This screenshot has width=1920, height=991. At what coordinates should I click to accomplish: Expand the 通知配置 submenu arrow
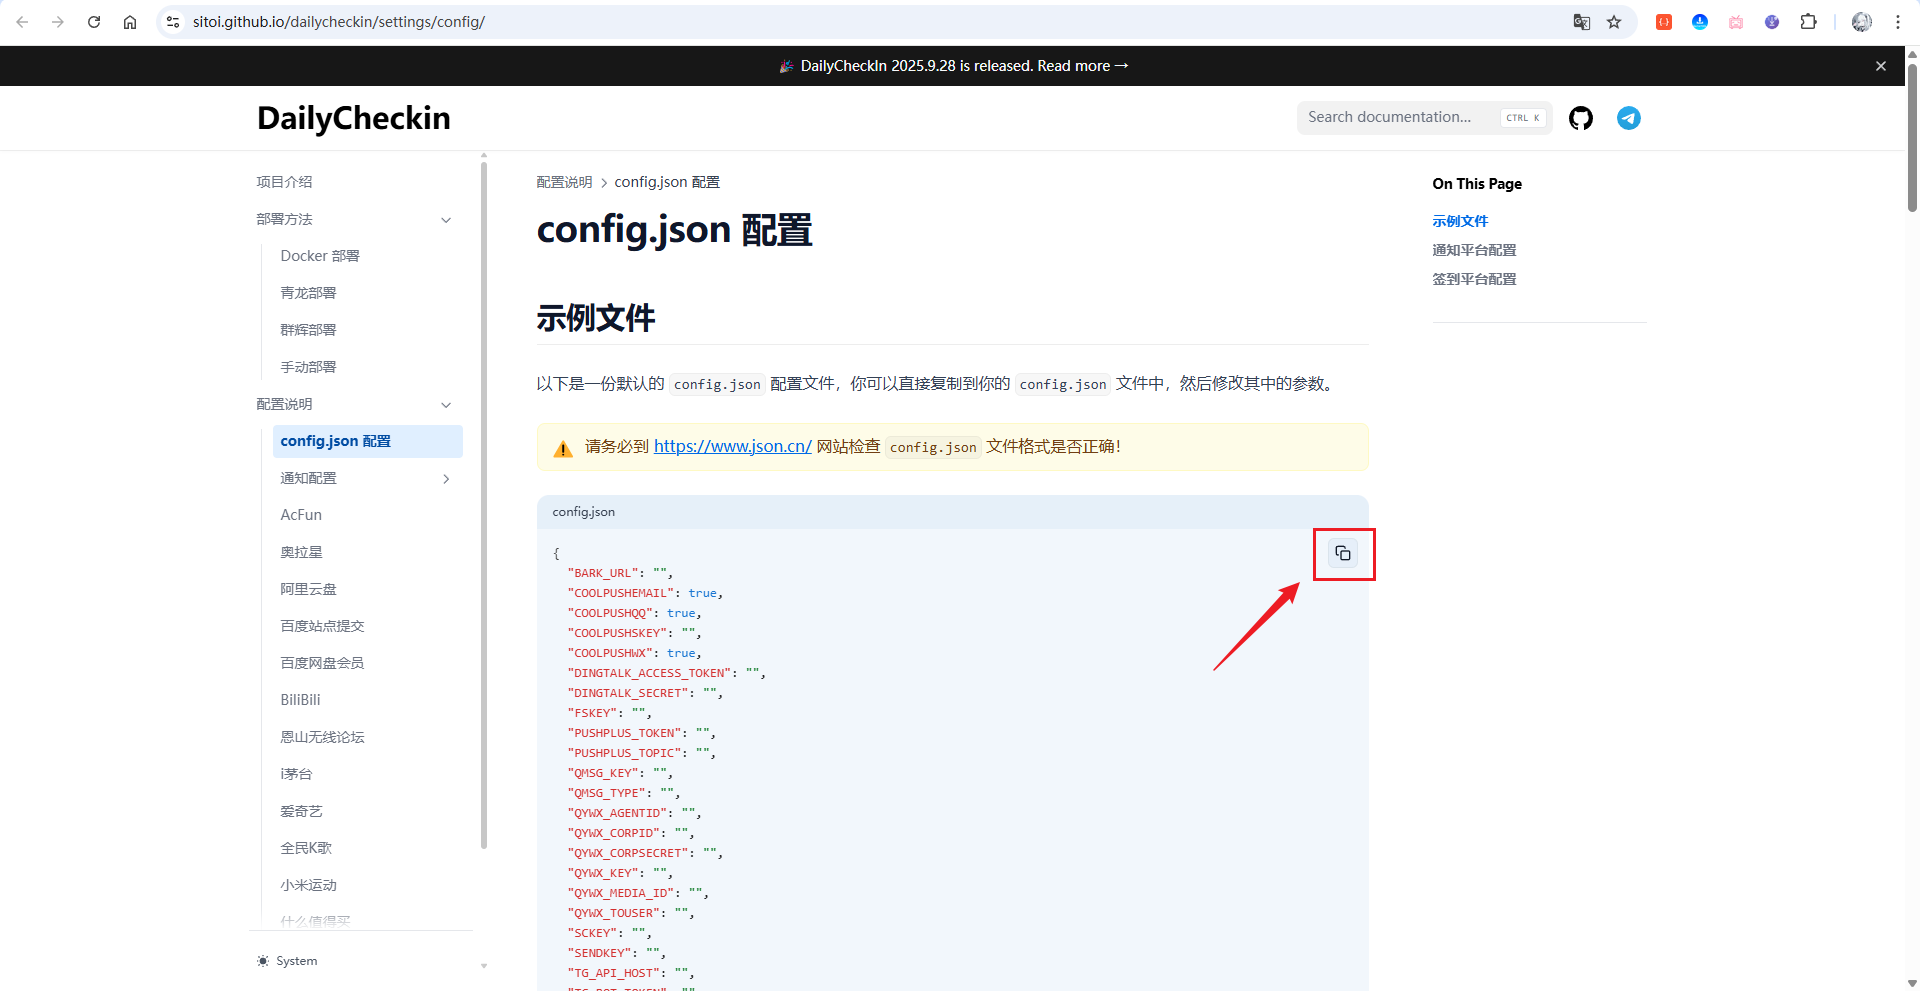click(x=446, y=478)
